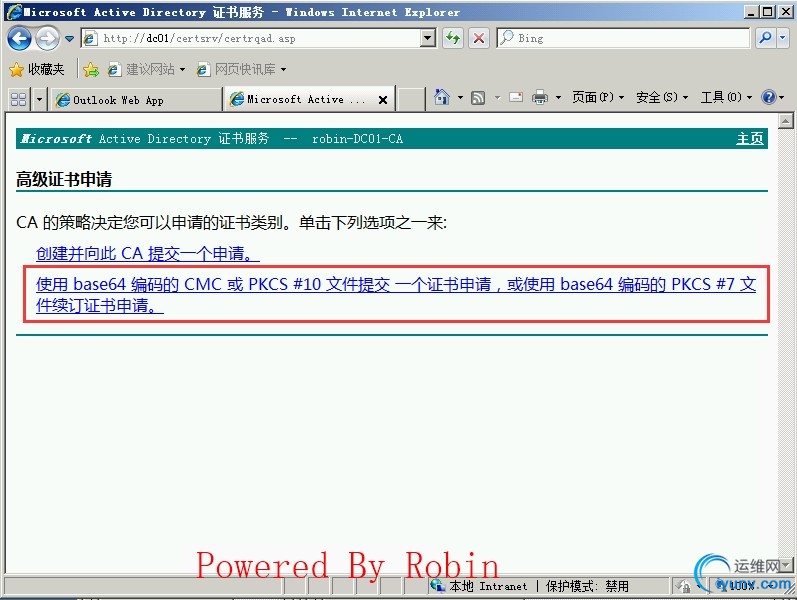Click the Internet Explorer title bar icon
This screenshot has height=600, width=797.
tap(14, 11)
